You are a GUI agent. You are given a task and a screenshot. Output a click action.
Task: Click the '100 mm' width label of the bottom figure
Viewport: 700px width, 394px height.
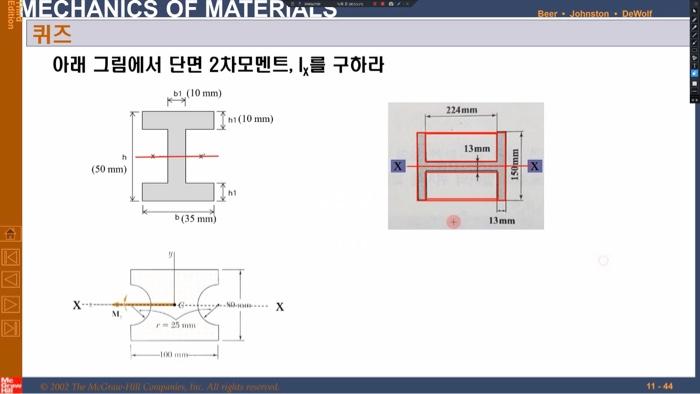(x=173, y=355)
